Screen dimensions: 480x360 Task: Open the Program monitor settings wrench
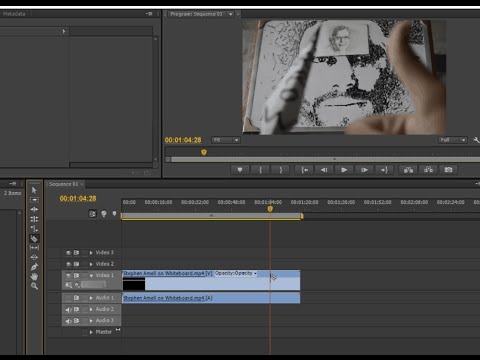coord(476,140)
